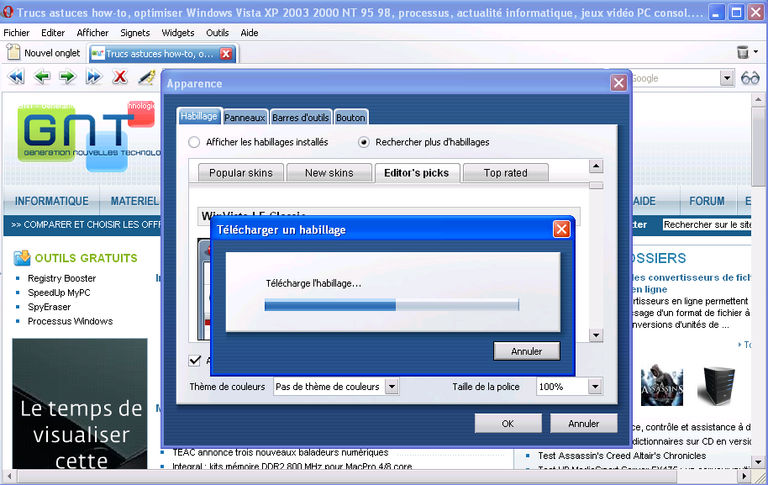The image size is (768, 485).
Task: Click OK in the Apparence dialog
Action: [508, 423]
